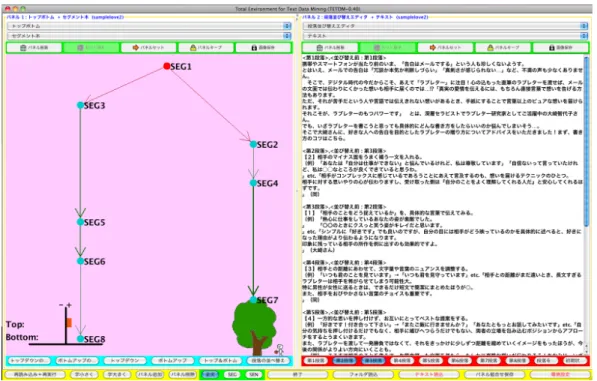Image resolution: width=597 pixels, height=381 pixels.
Task: Click the トップダウンの… button in cyan bar
Action: coord(29,360)
